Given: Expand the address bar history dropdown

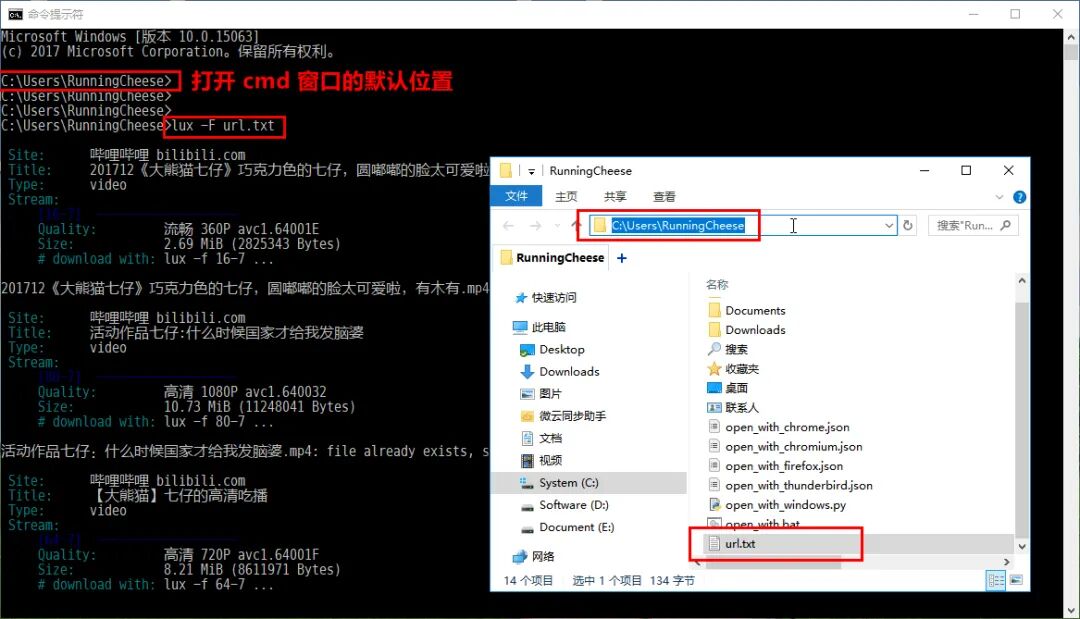Looking at the screenshot, I should click(x=889, y=225).
